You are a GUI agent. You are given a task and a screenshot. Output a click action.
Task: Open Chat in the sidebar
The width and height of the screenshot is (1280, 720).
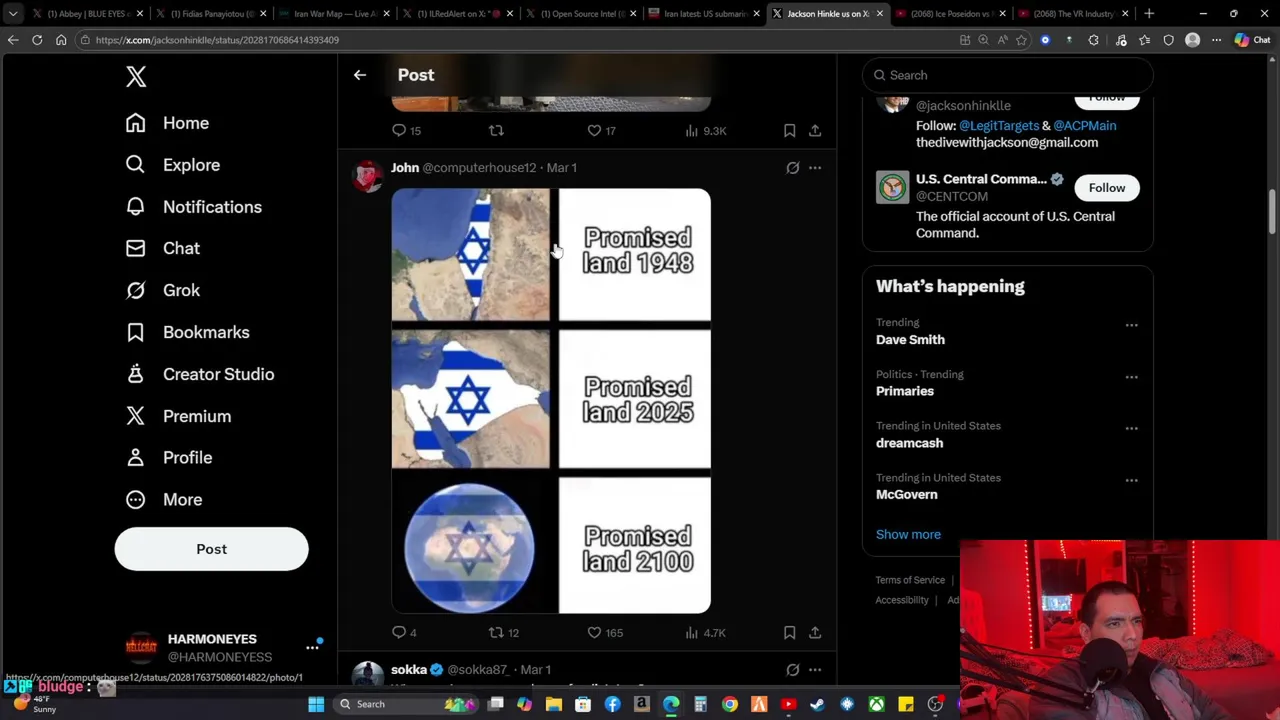(162, 248)
